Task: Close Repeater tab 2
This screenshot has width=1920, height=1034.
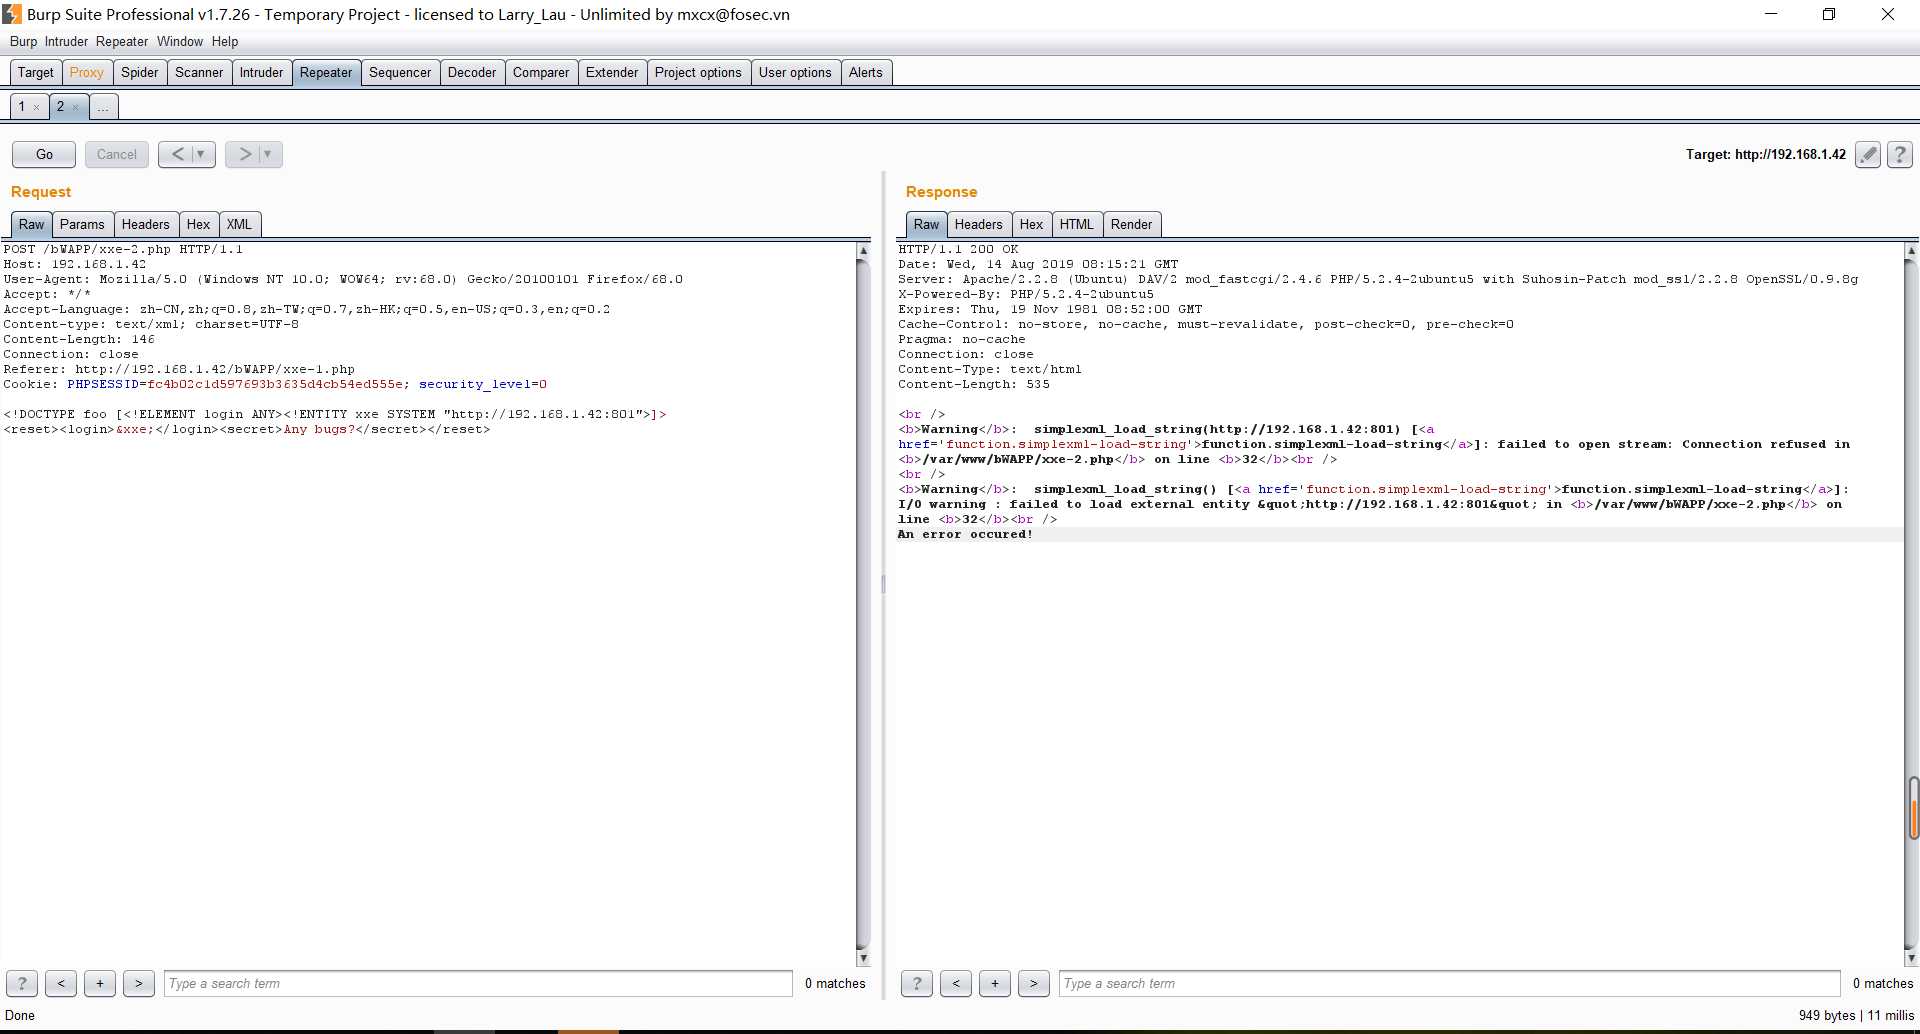Action: [x=76, y=107]
